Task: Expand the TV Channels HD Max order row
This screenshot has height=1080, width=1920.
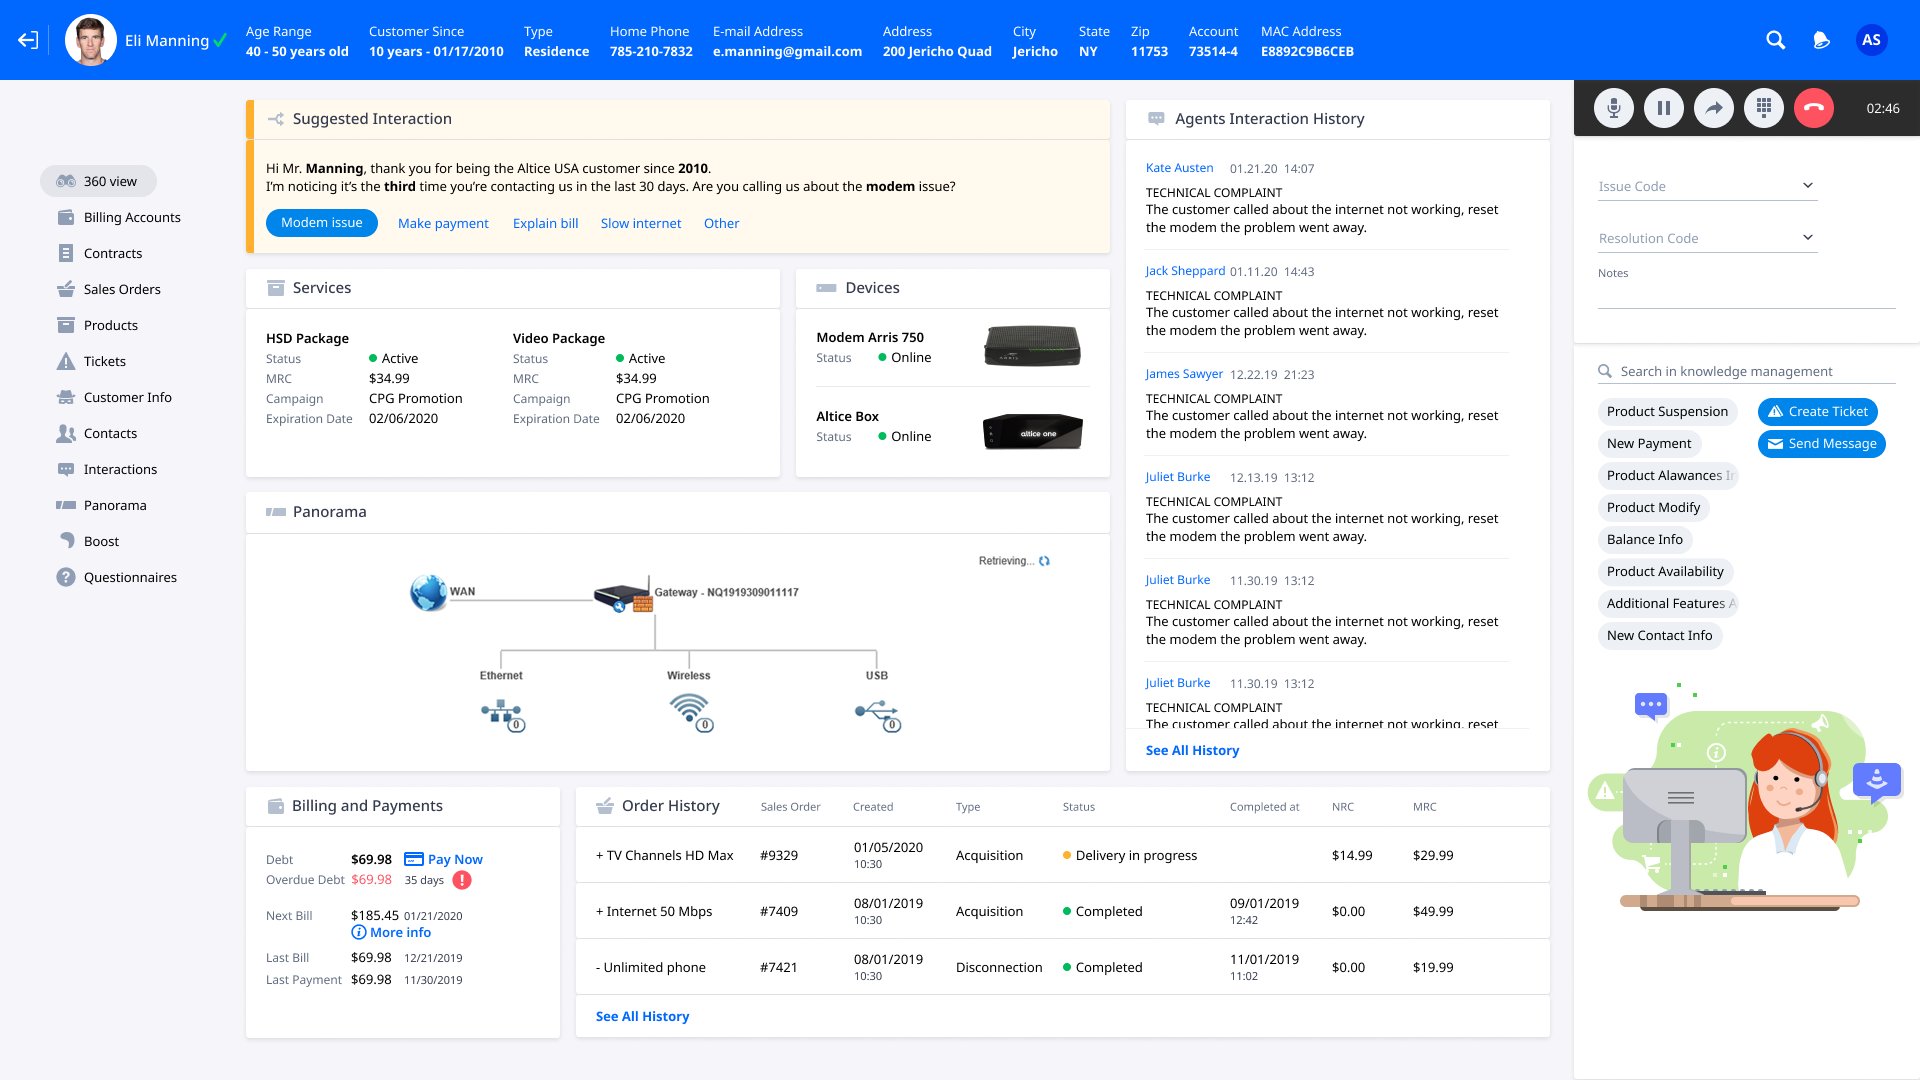Action: click(x=1062, y=855)
